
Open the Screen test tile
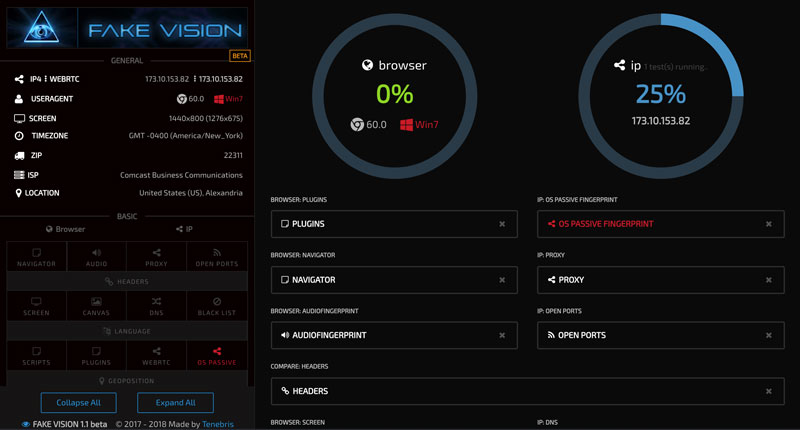pos(36,306)
